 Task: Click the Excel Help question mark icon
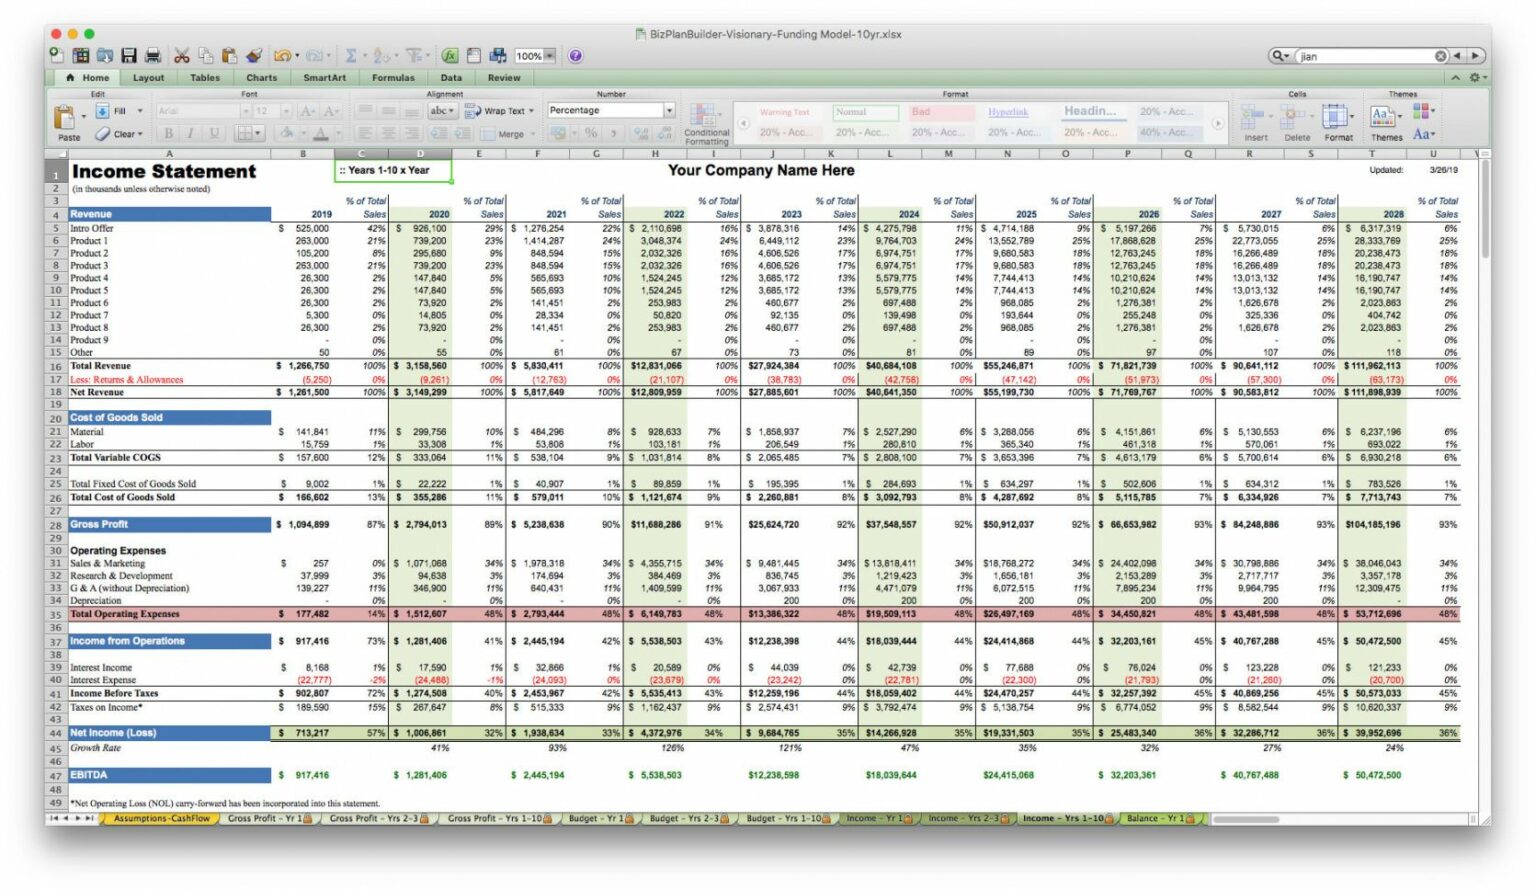pos(575,56)
